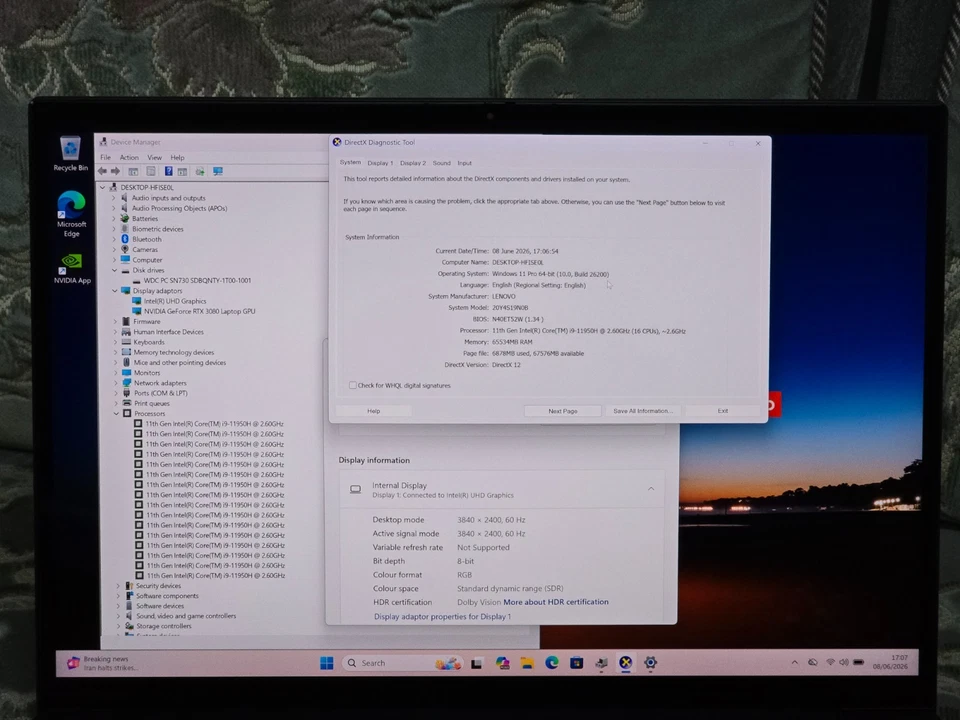Click the taskbar Search box

coord(400,663)
